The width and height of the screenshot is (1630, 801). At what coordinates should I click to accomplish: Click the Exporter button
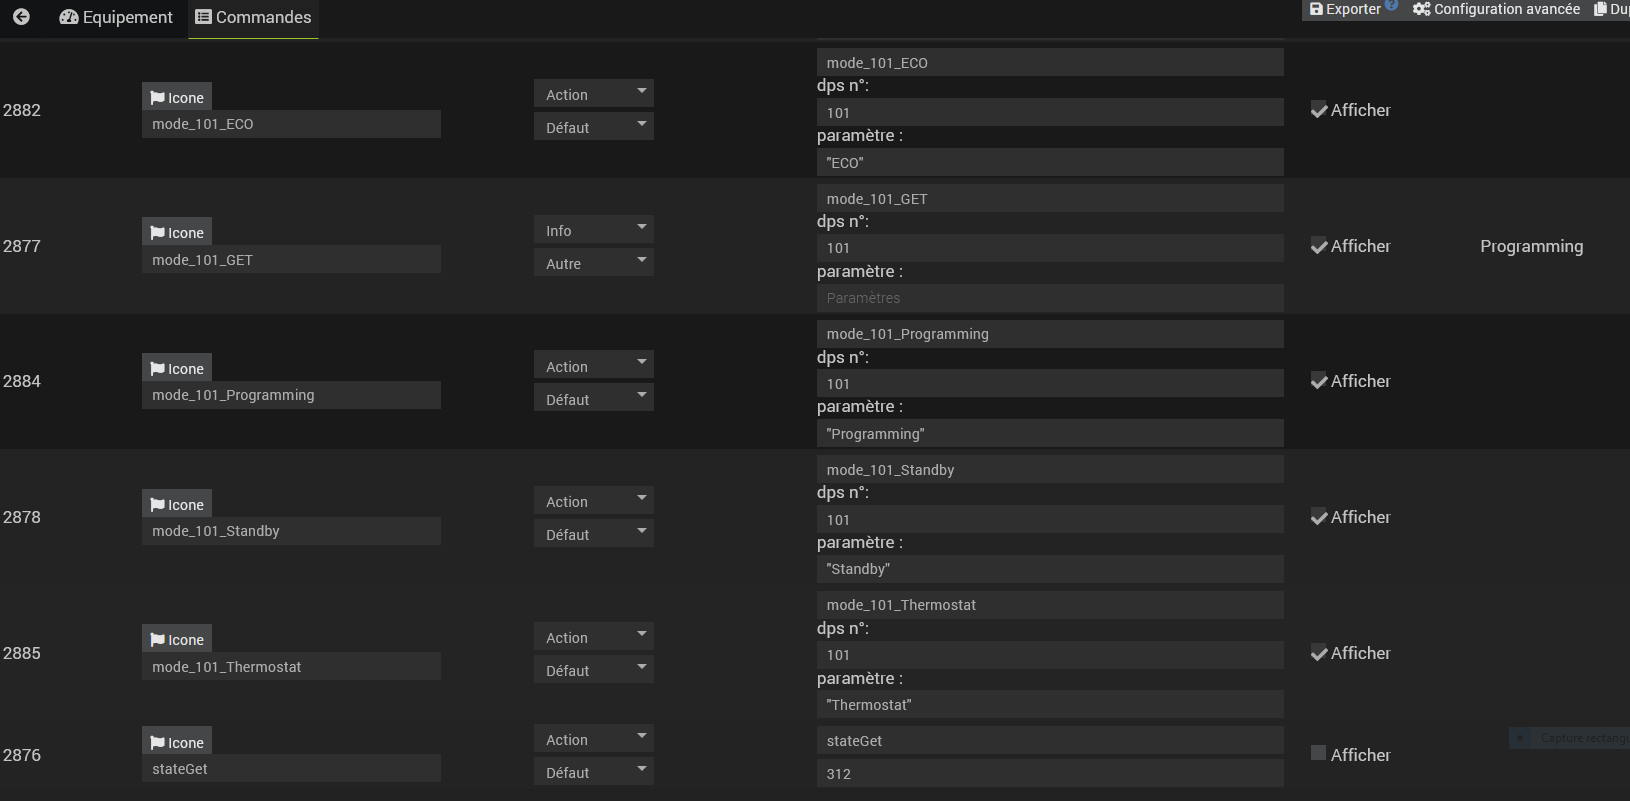pyautogui.click(x=1345, y=9)
